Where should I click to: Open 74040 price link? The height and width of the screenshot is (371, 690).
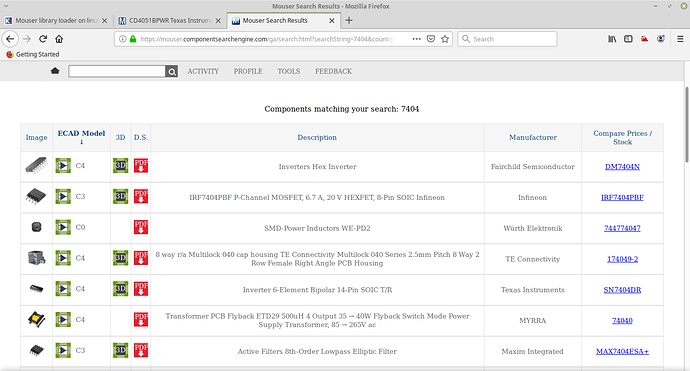pos(622,321)
